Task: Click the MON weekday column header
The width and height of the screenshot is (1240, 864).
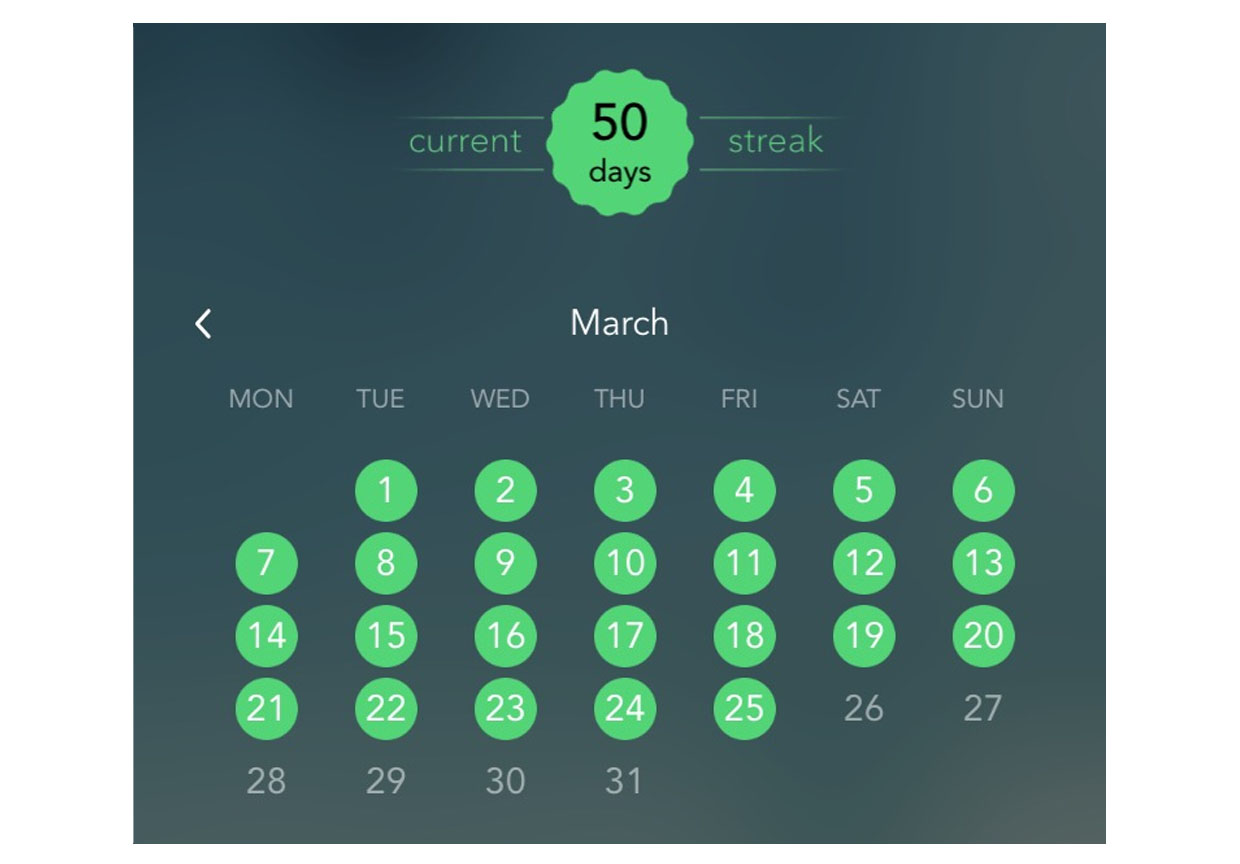Action: (261, 399)
